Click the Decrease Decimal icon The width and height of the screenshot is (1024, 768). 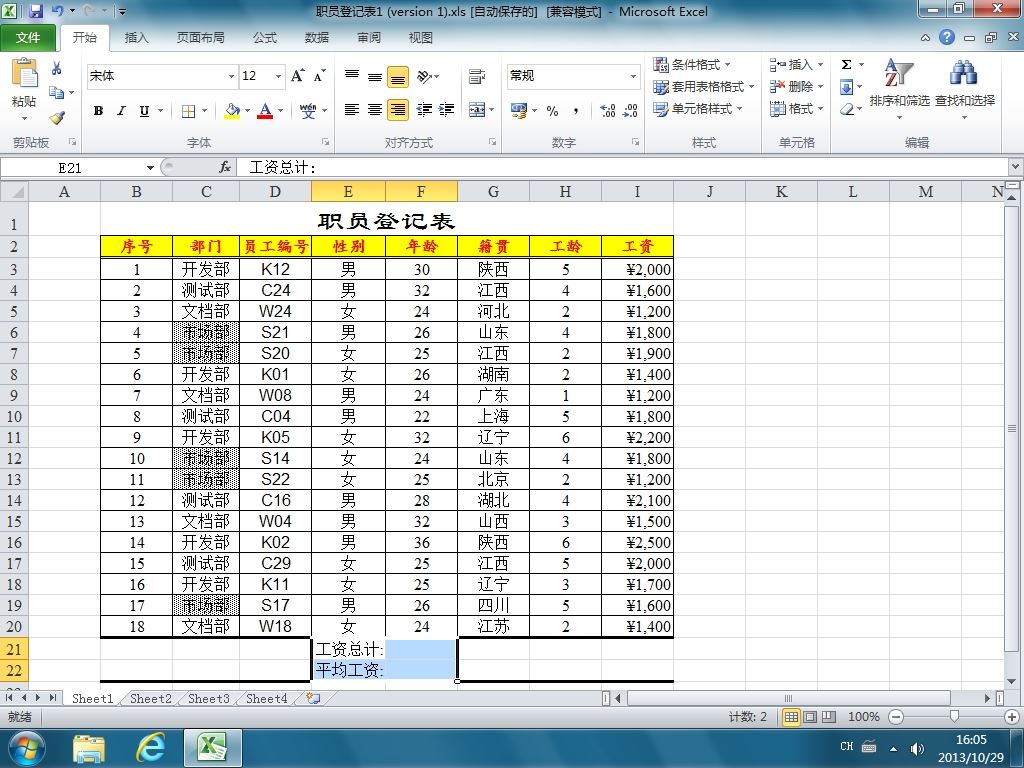630,111
